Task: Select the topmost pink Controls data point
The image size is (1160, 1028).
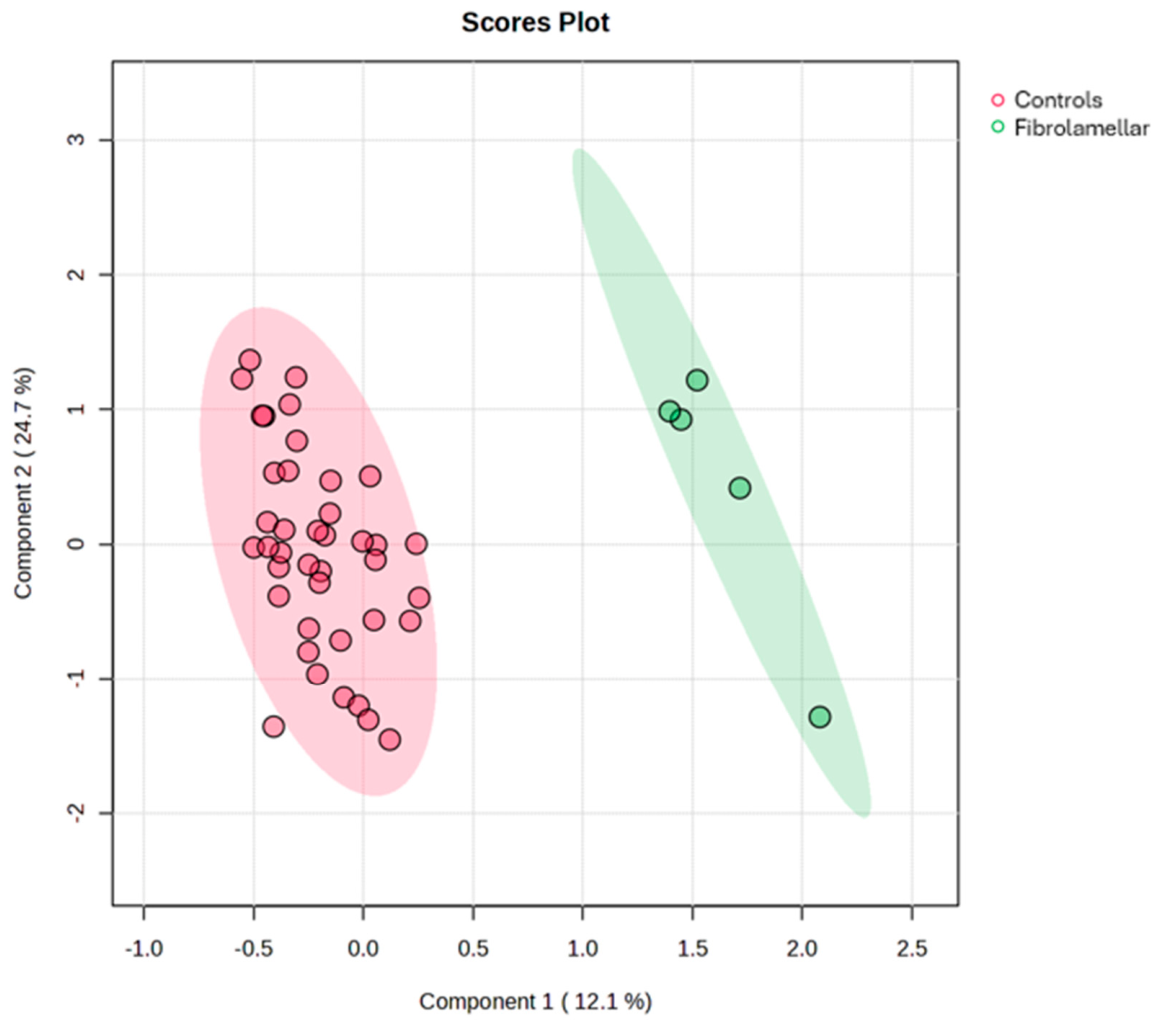Action: coord(250,360)
